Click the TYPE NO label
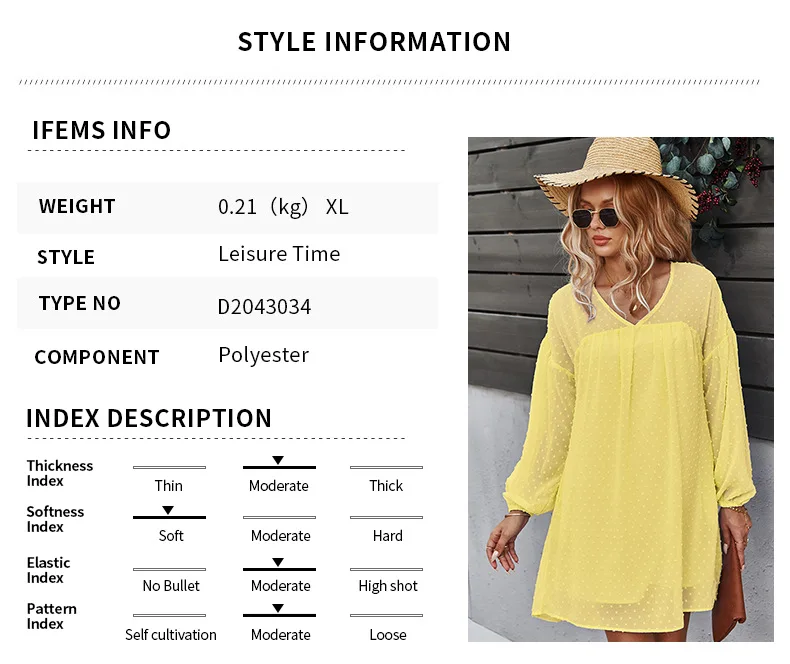 click(80, 303)
